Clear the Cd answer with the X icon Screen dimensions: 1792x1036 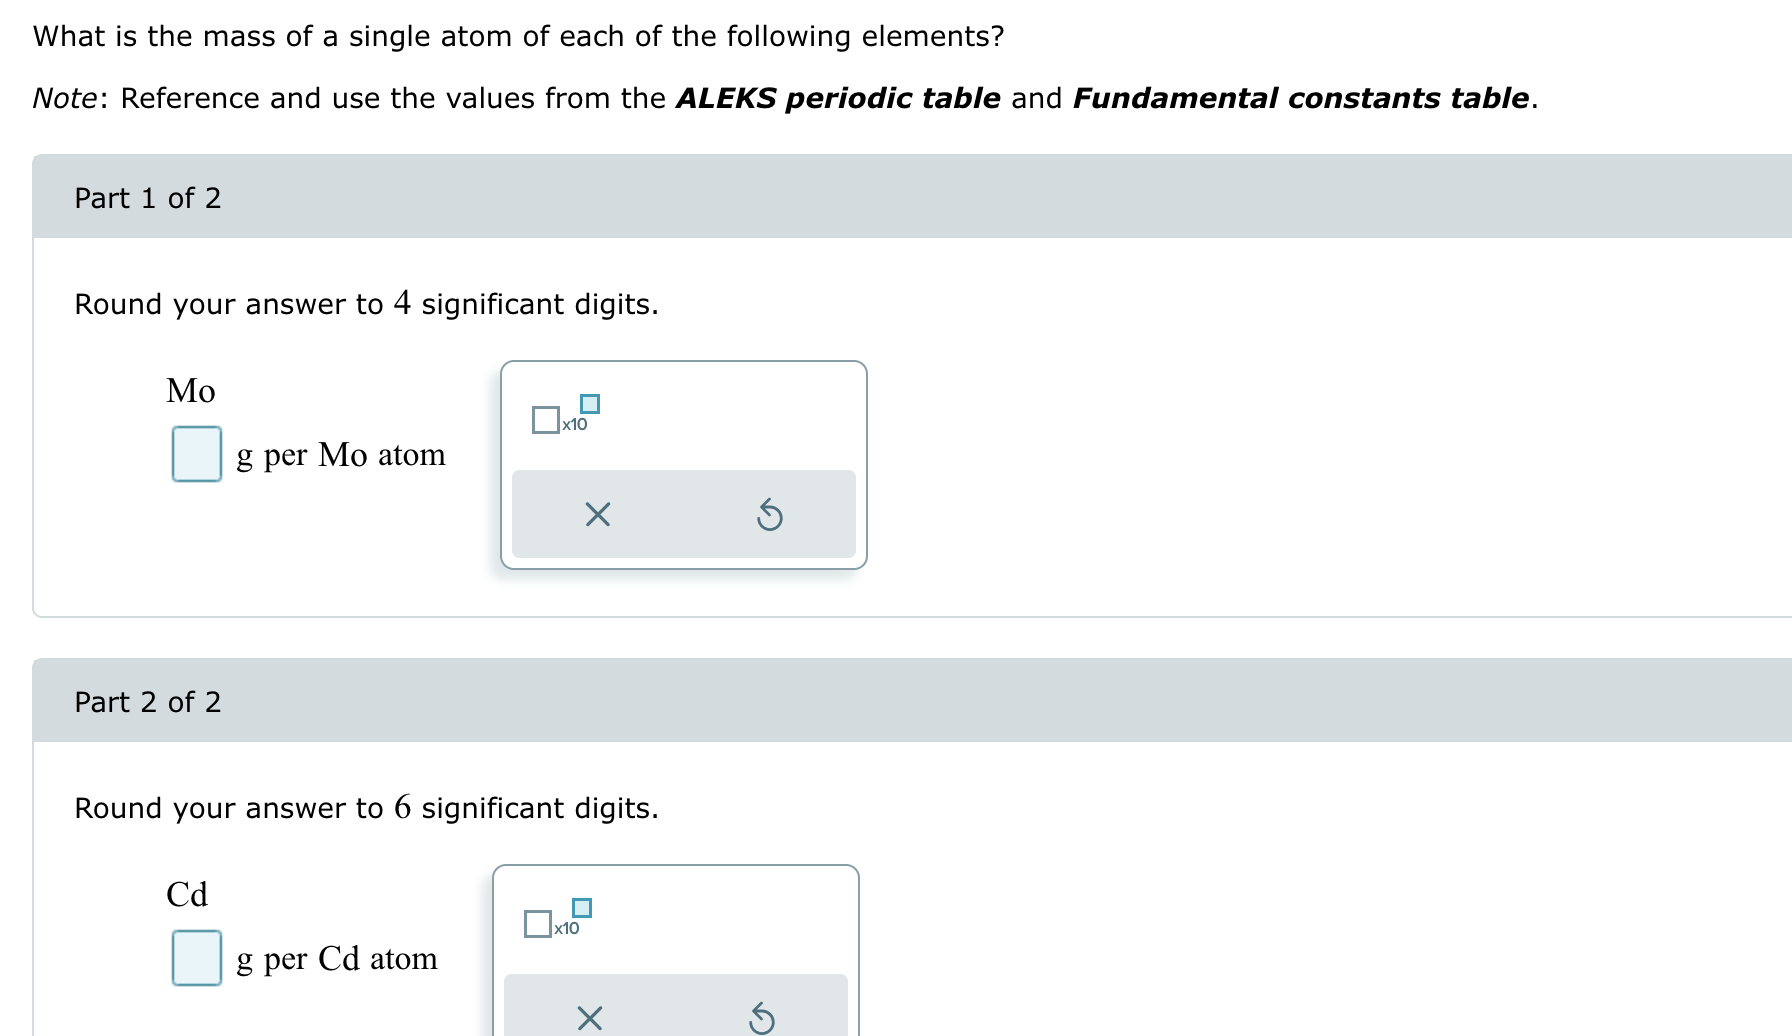[588, 1018]
